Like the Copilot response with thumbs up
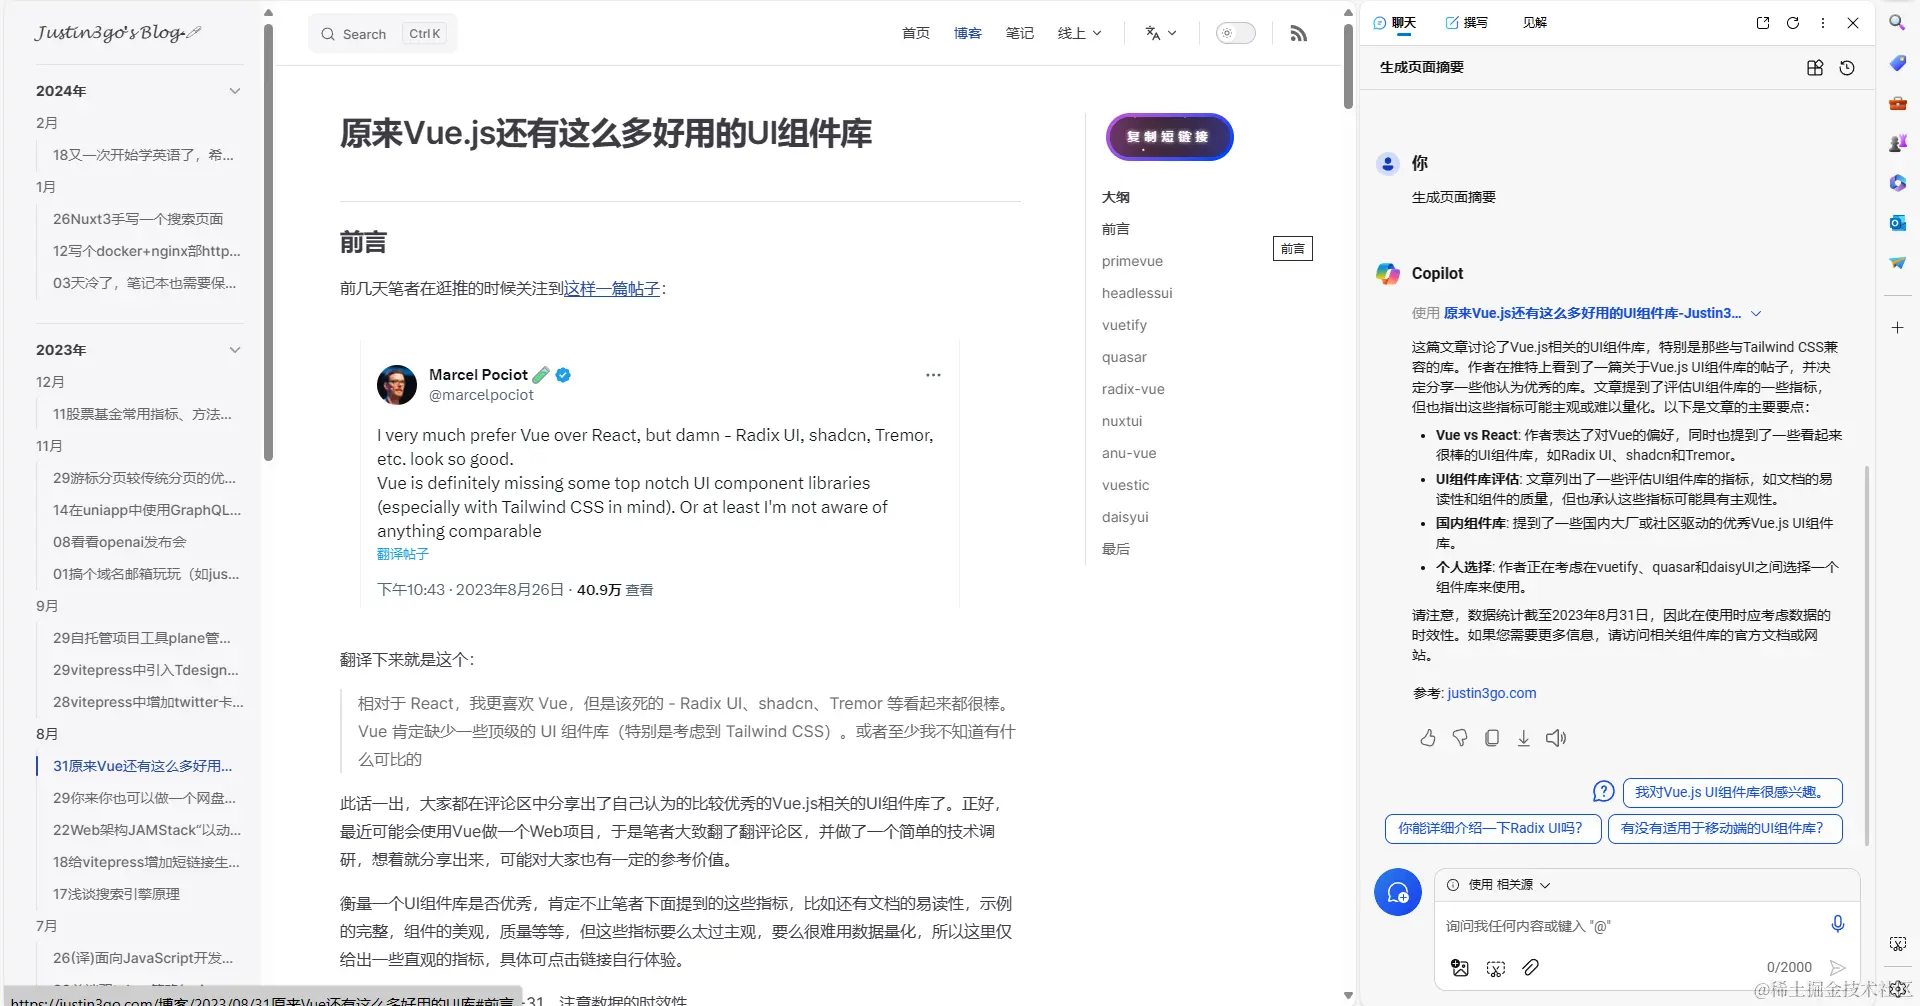The width and height of the screenshot is (1920, 1006). pos(1428,738)
